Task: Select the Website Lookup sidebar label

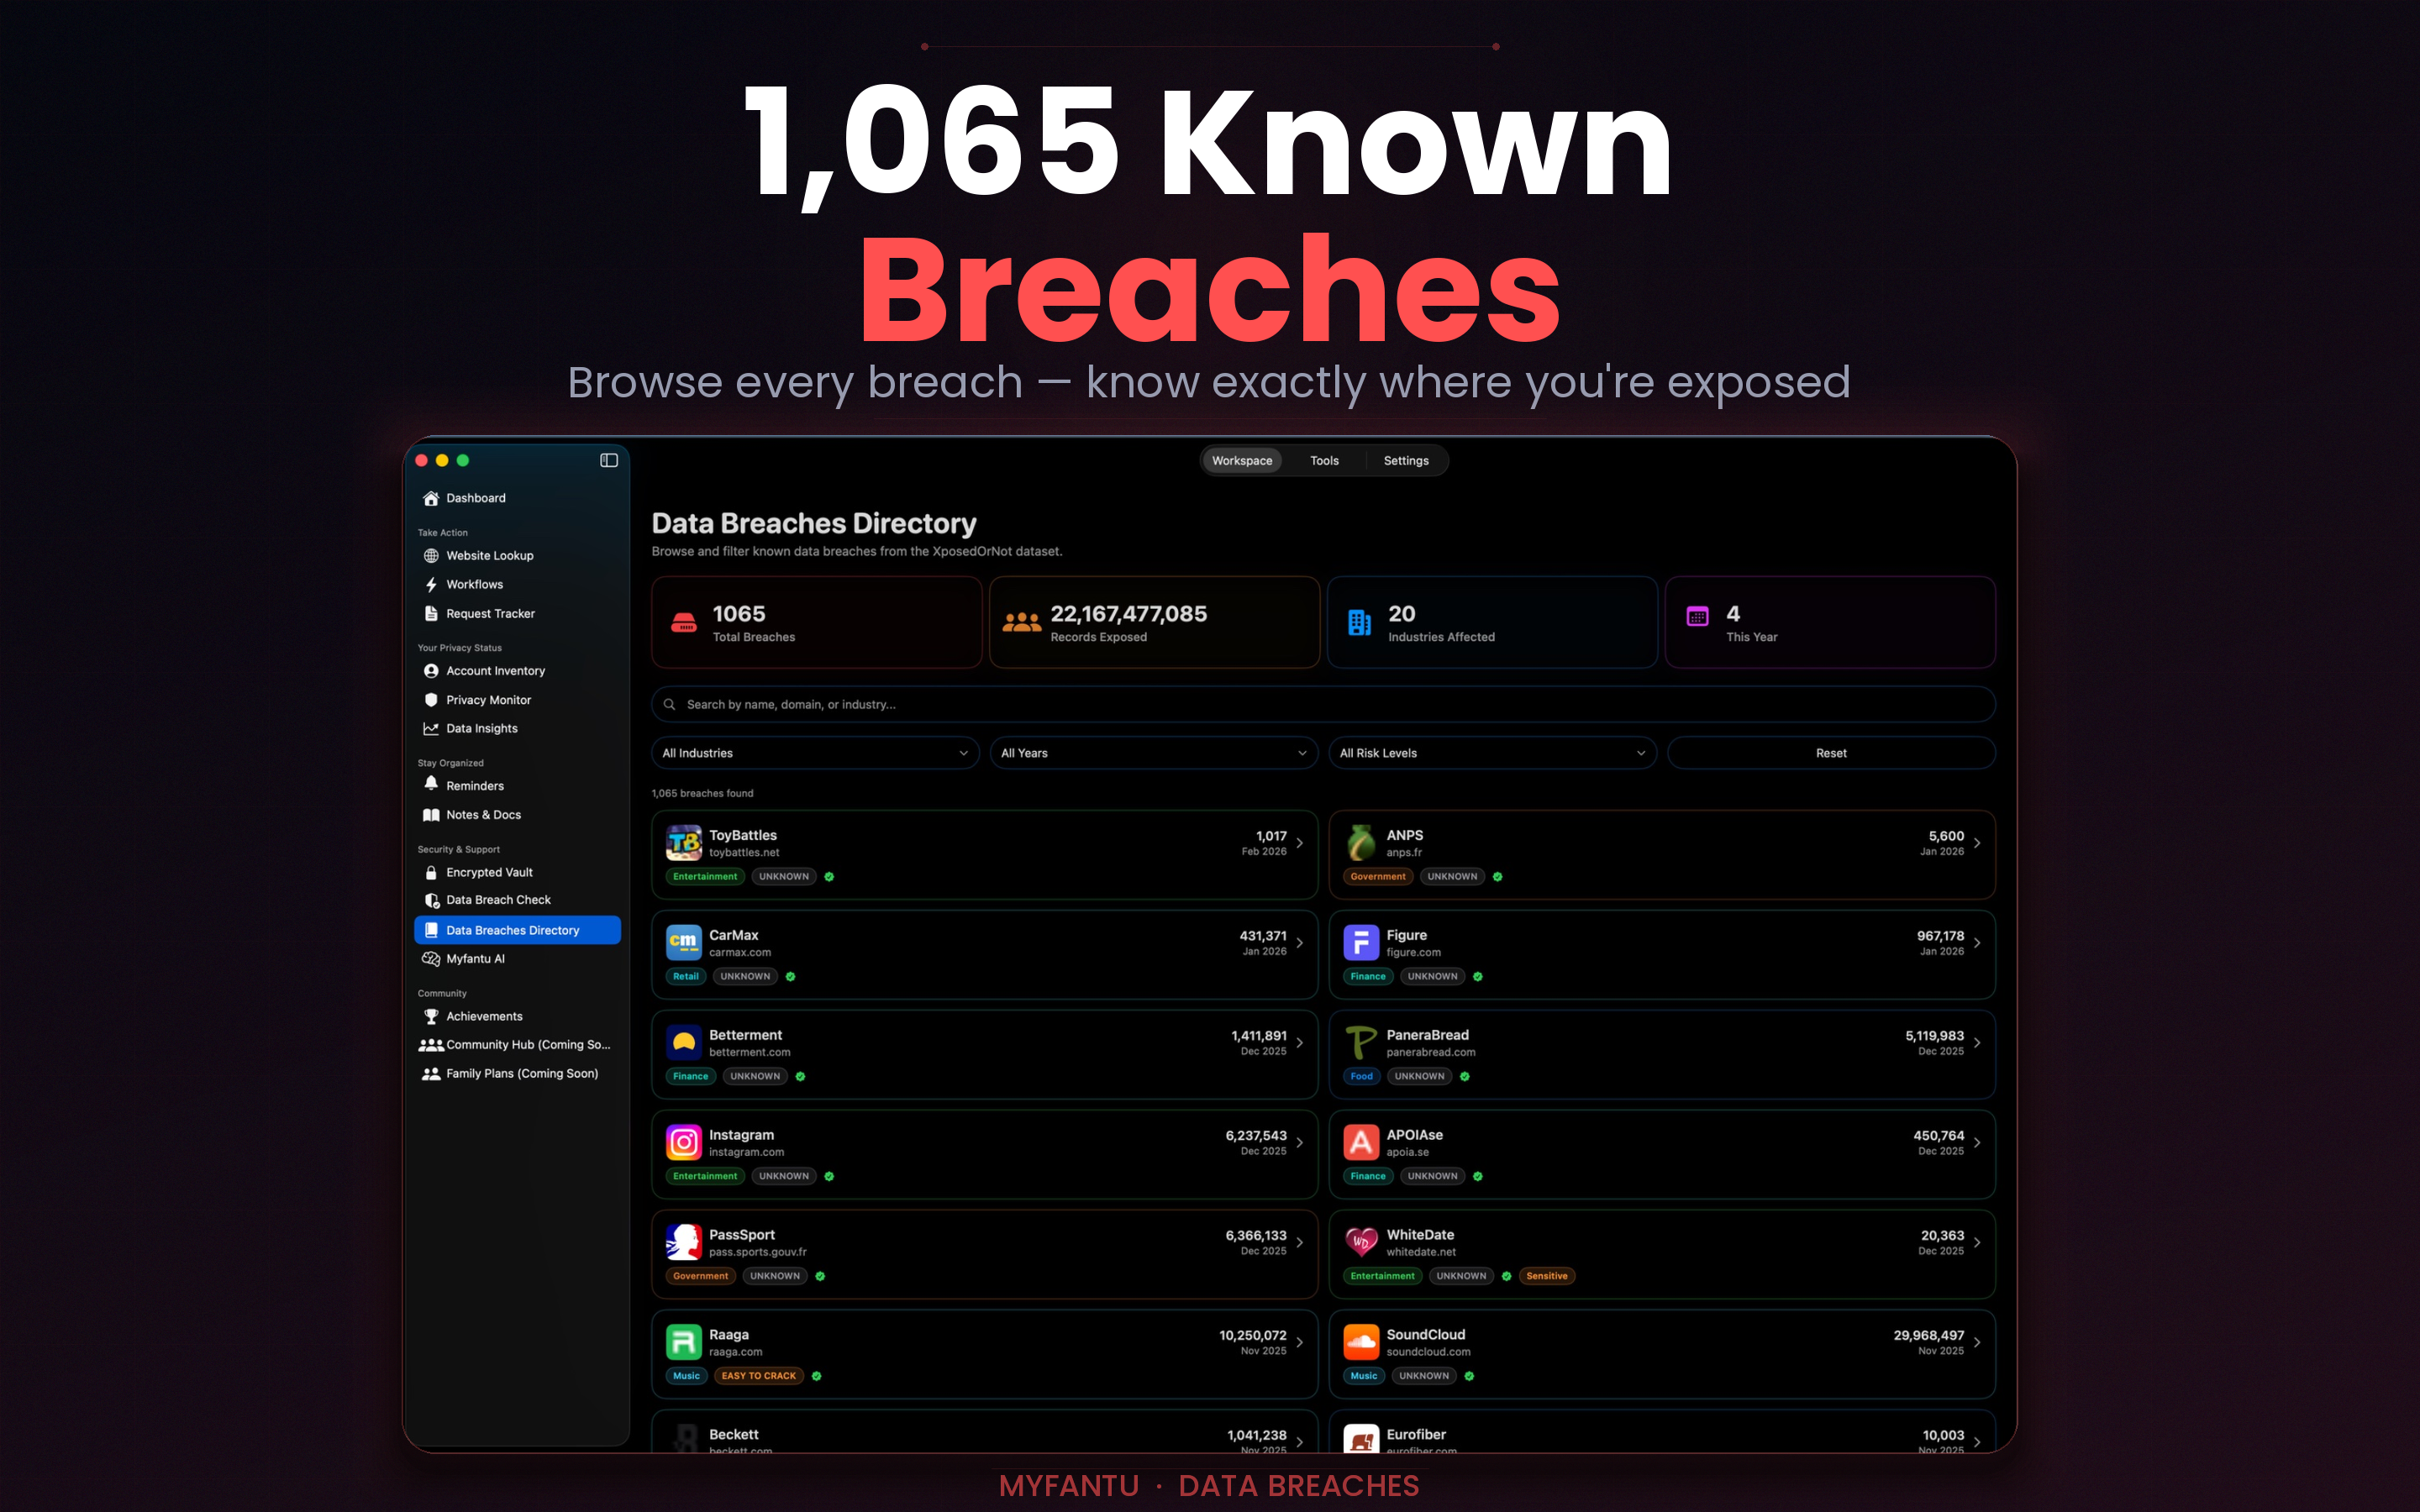Action: pyautogui.click(x=490, y=556)
